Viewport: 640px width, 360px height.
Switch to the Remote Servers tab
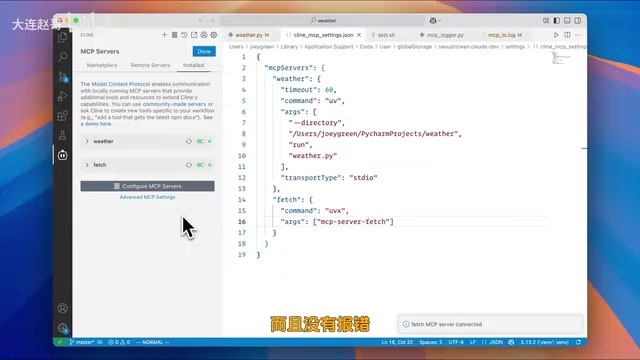tap(150, 65)
